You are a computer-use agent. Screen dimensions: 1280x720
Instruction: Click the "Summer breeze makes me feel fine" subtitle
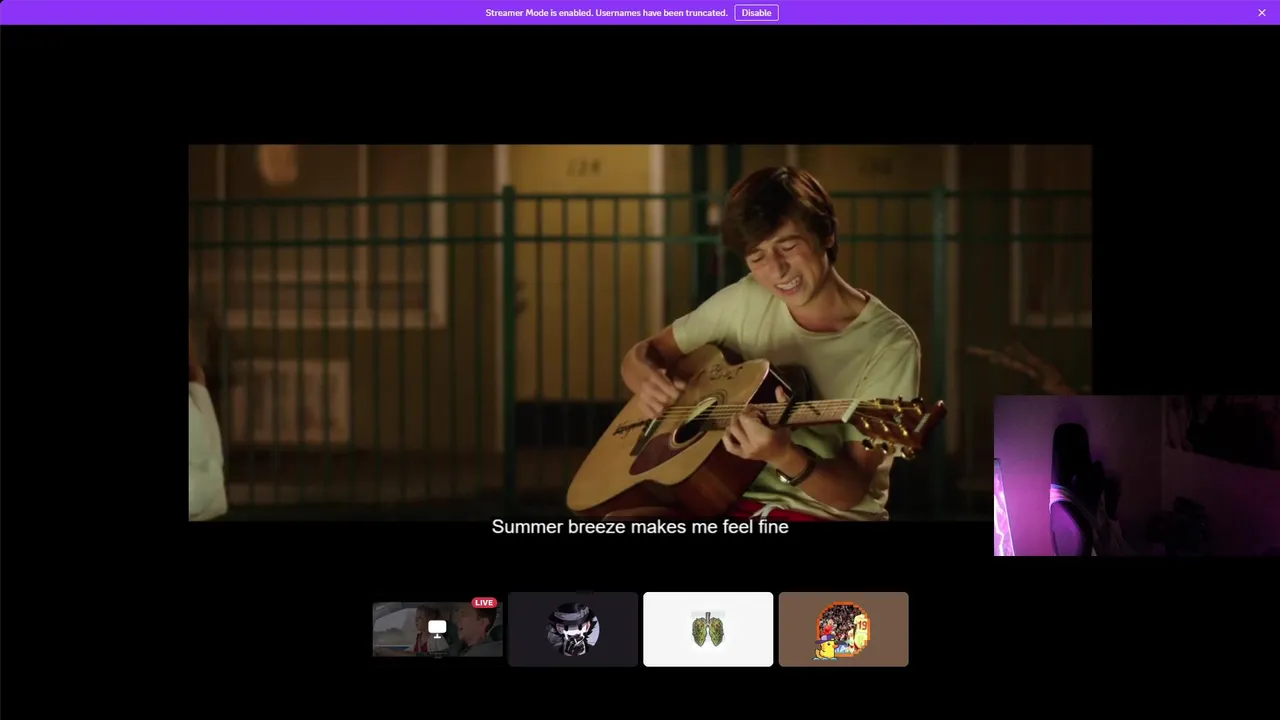(x=640, y=526)
